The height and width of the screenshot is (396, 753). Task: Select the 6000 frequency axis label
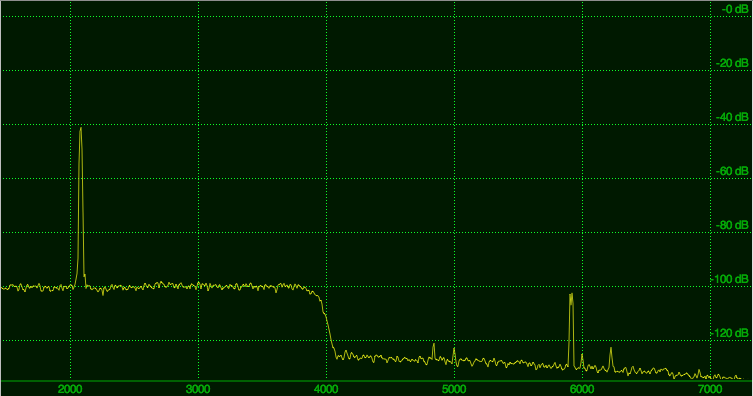tap(582, 389)
